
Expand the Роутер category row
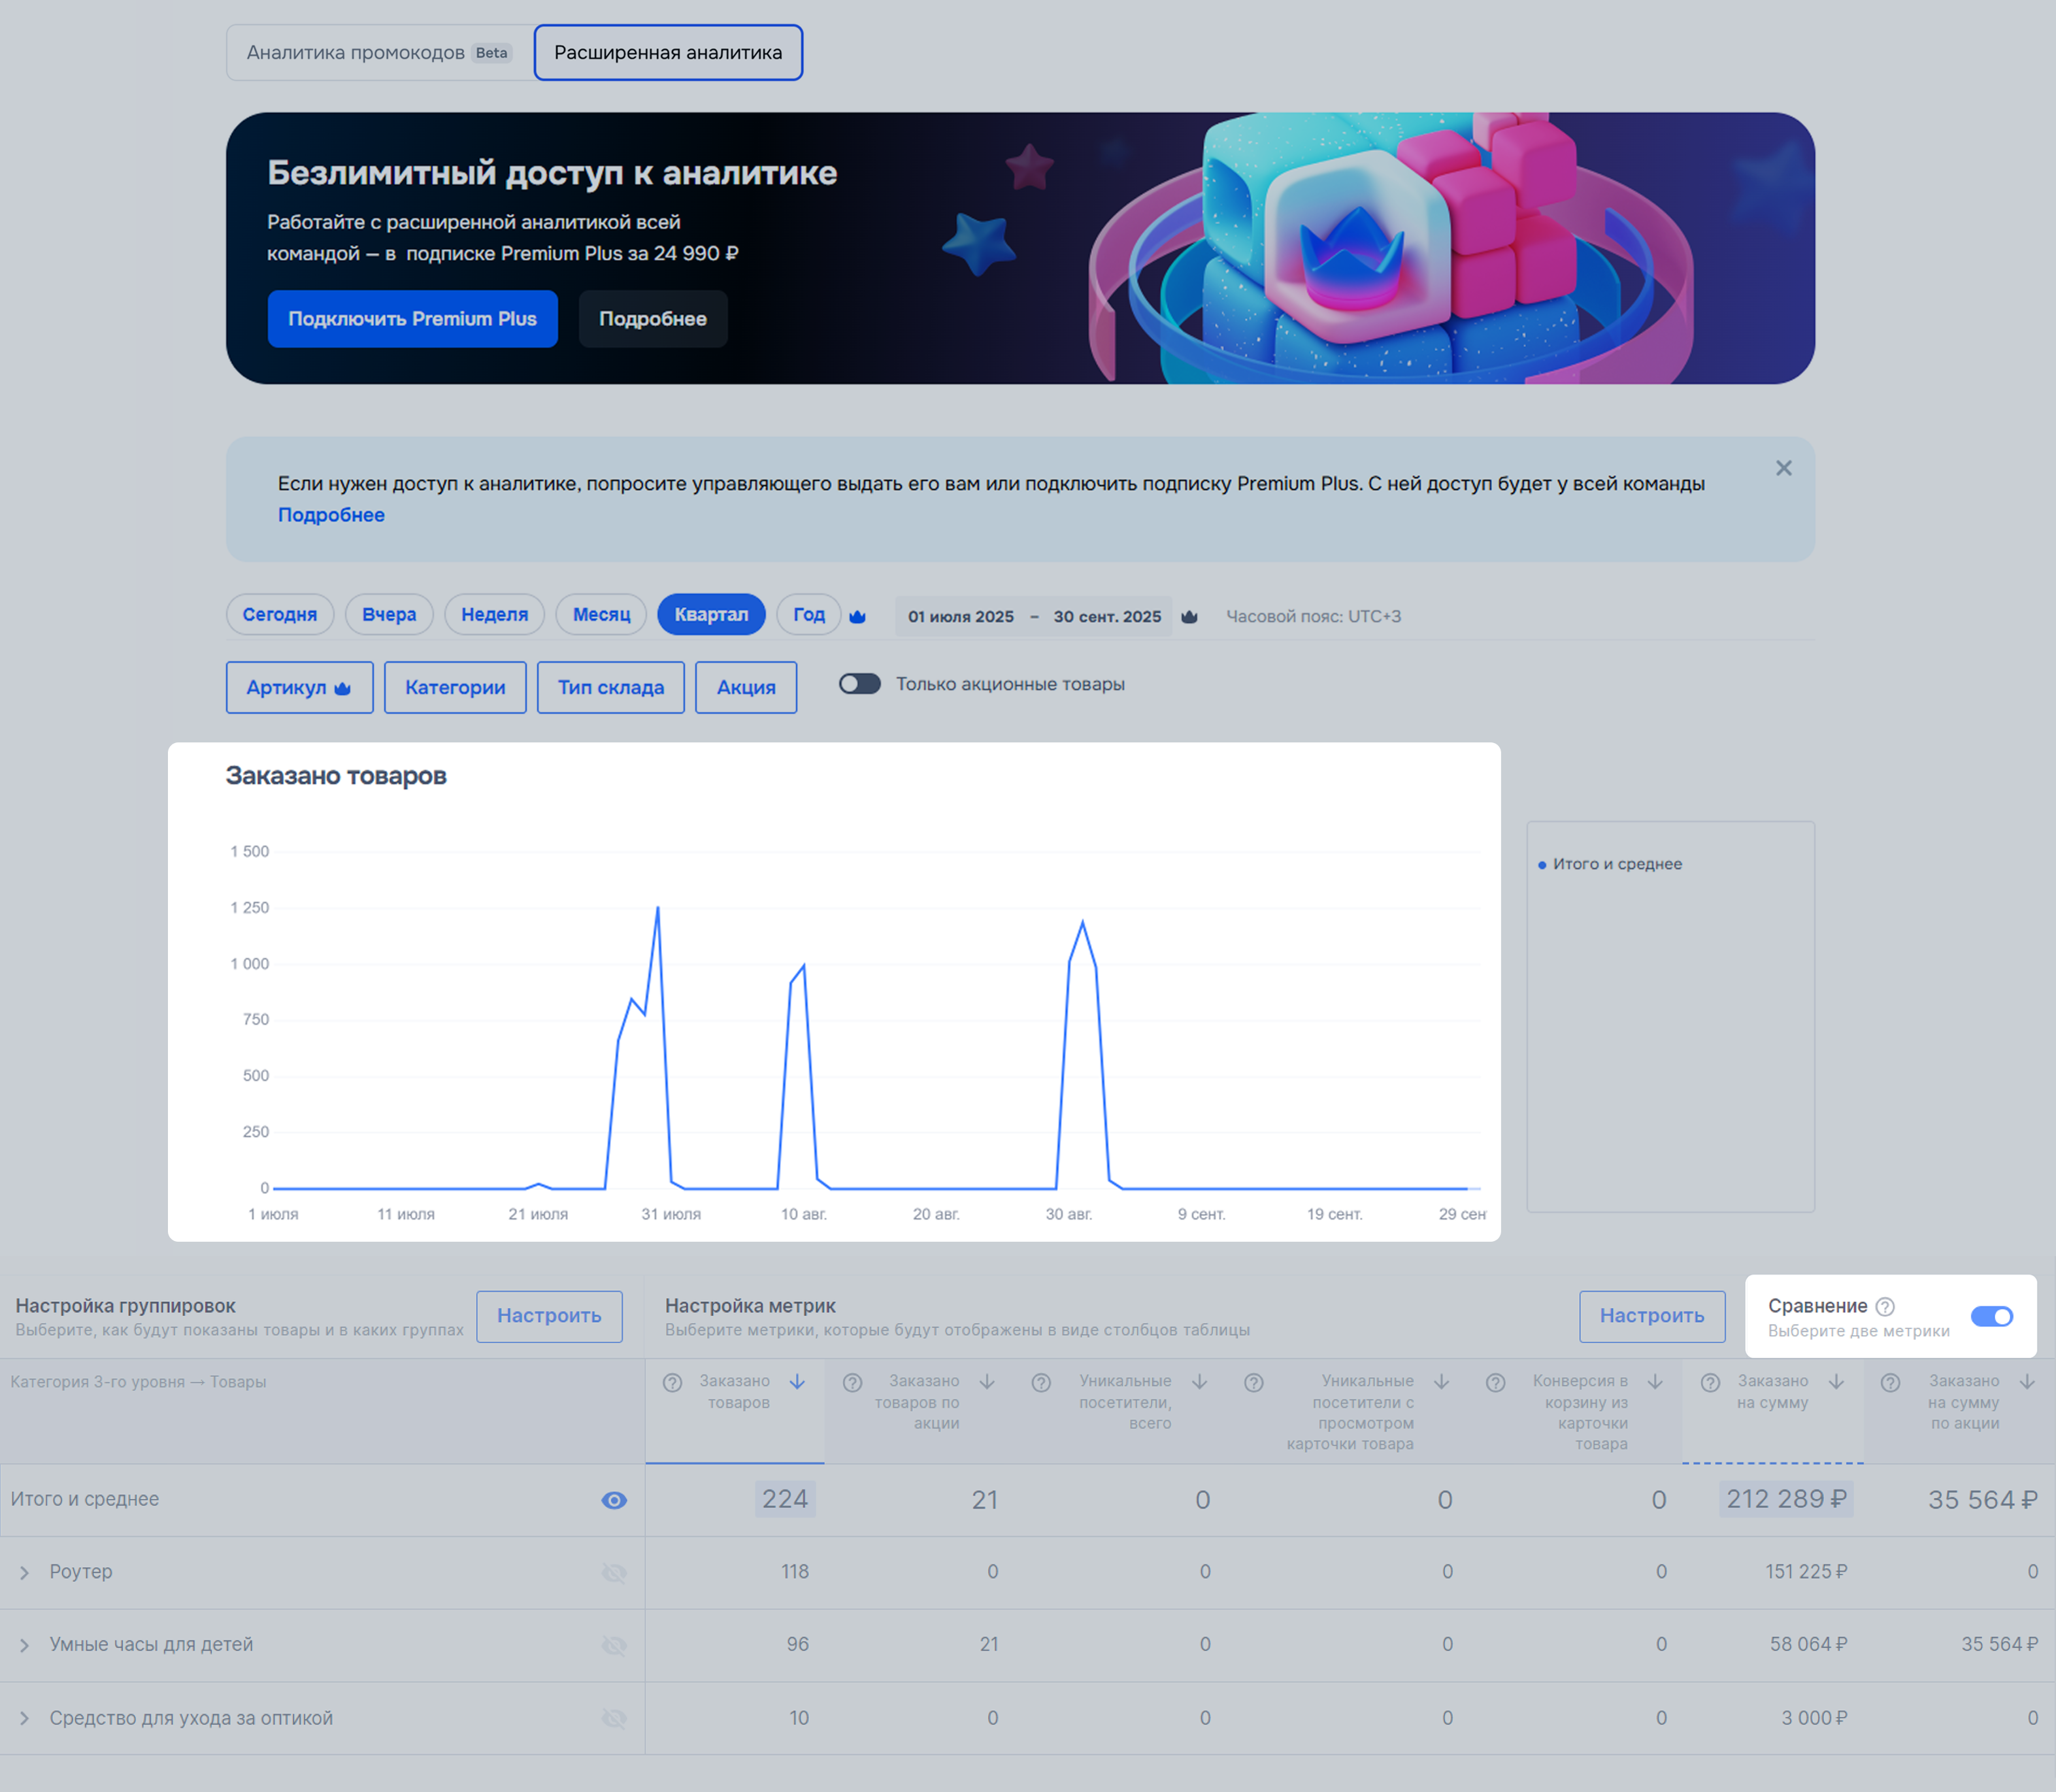[x=25, y=1573]
